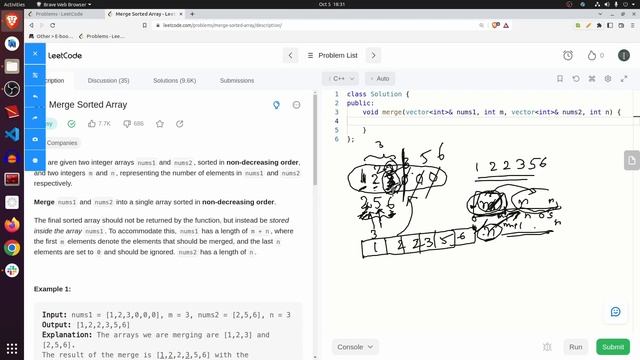Open the feedback smiley chat button

tap(616, 312)
